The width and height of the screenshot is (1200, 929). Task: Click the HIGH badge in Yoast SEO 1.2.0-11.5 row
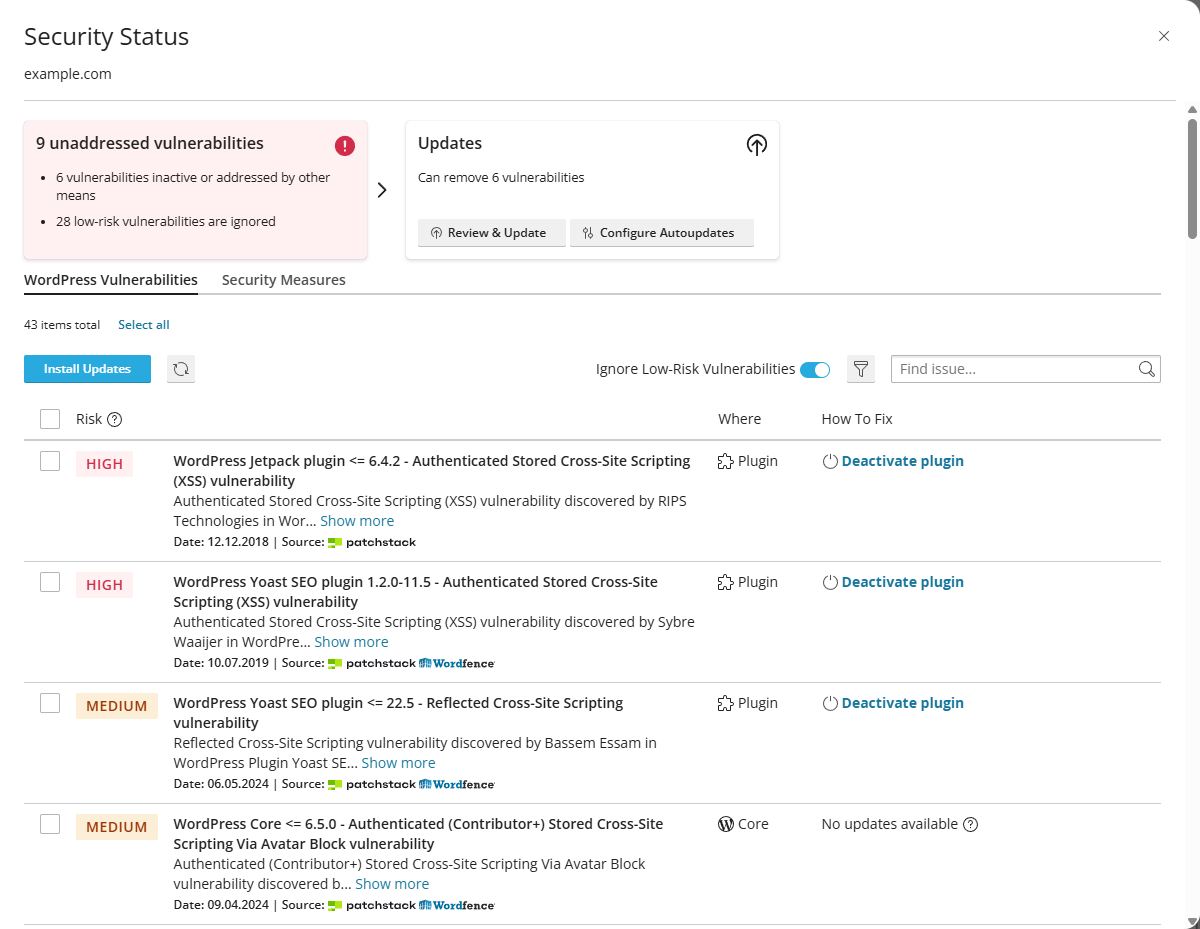104,585
